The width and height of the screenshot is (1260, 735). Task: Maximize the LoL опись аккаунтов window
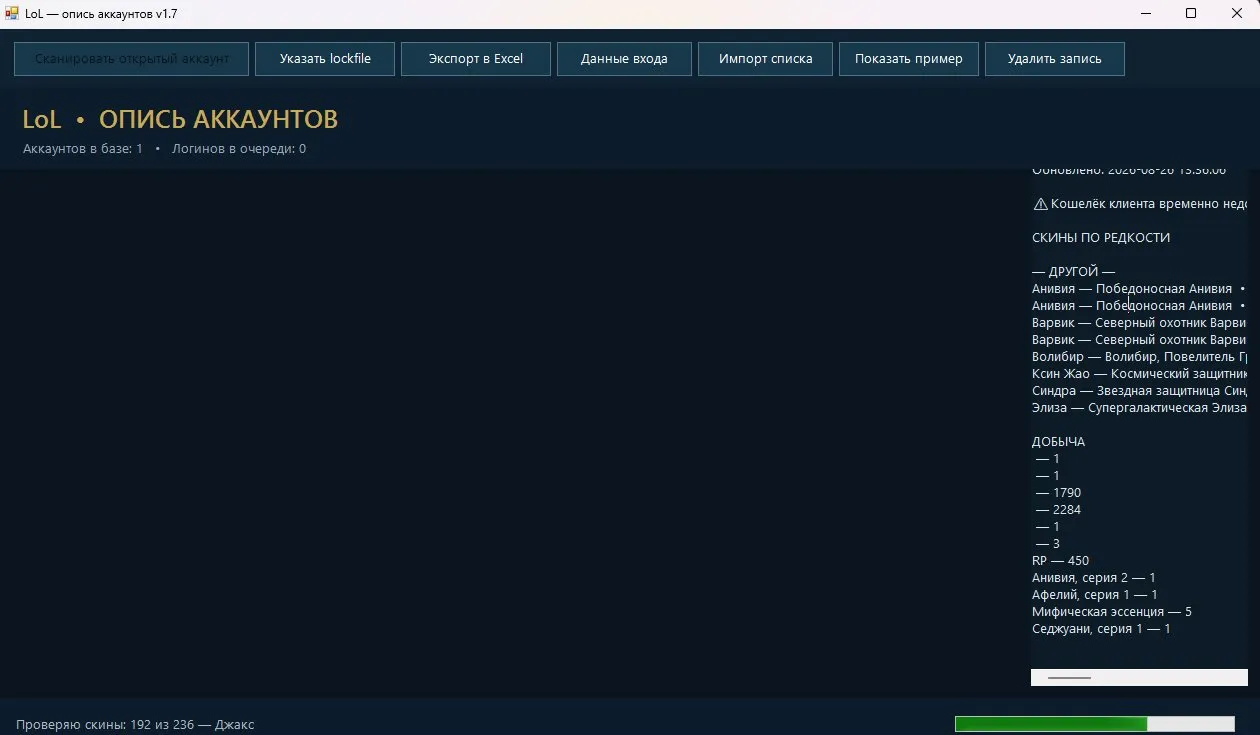pos(1191,14)
